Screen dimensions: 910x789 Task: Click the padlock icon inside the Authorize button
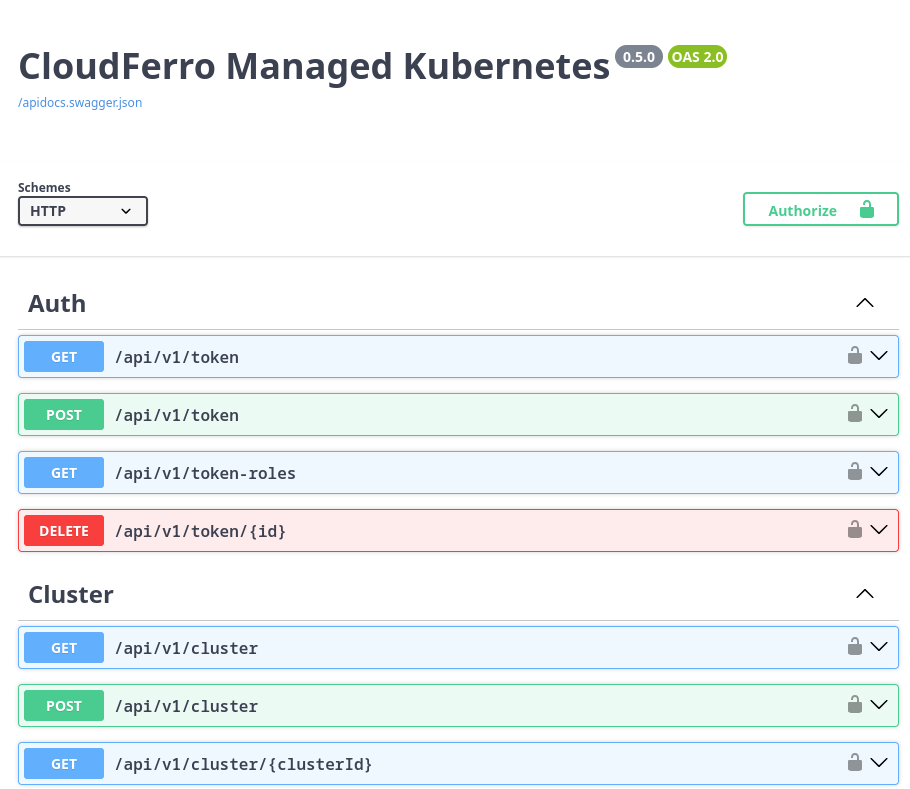[866, 209]
